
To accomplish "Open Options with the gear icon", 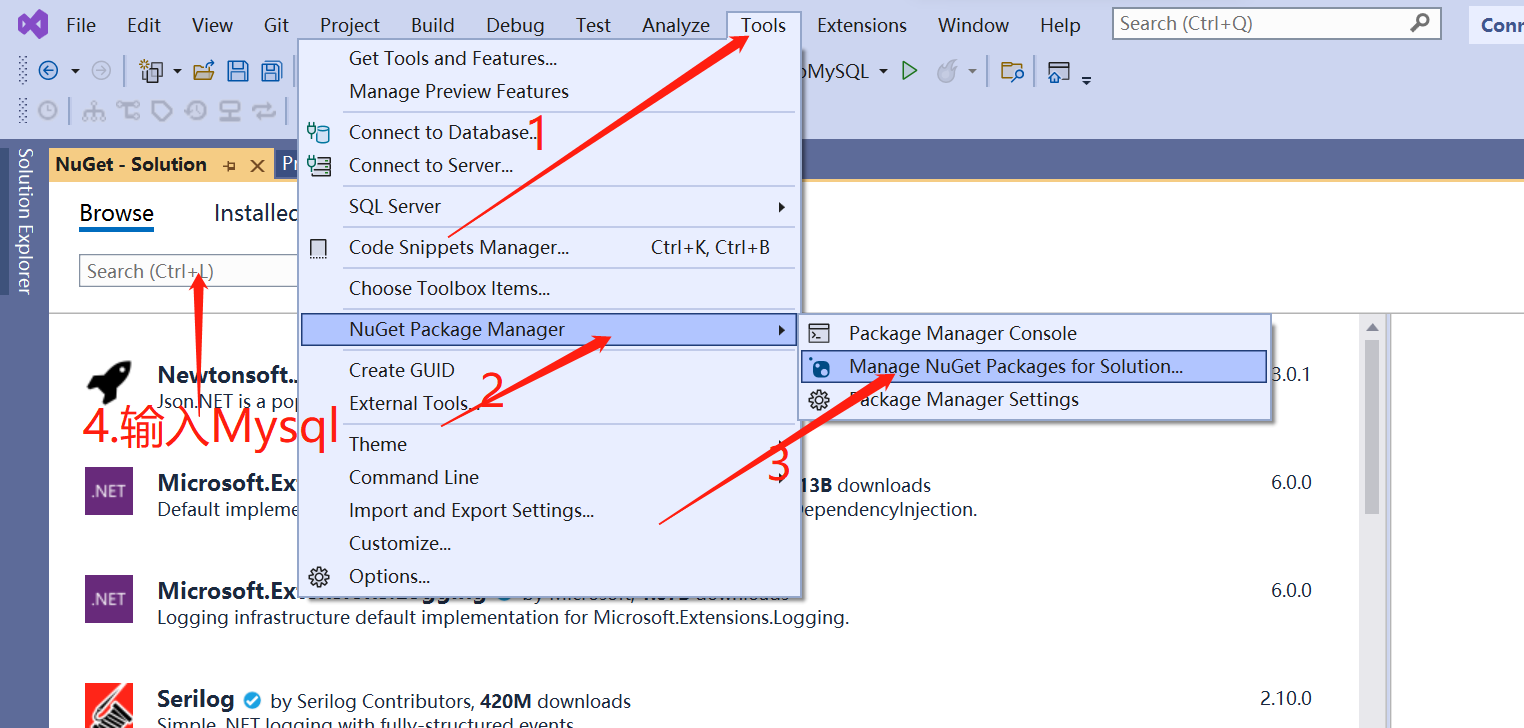I will pos(549,576).
